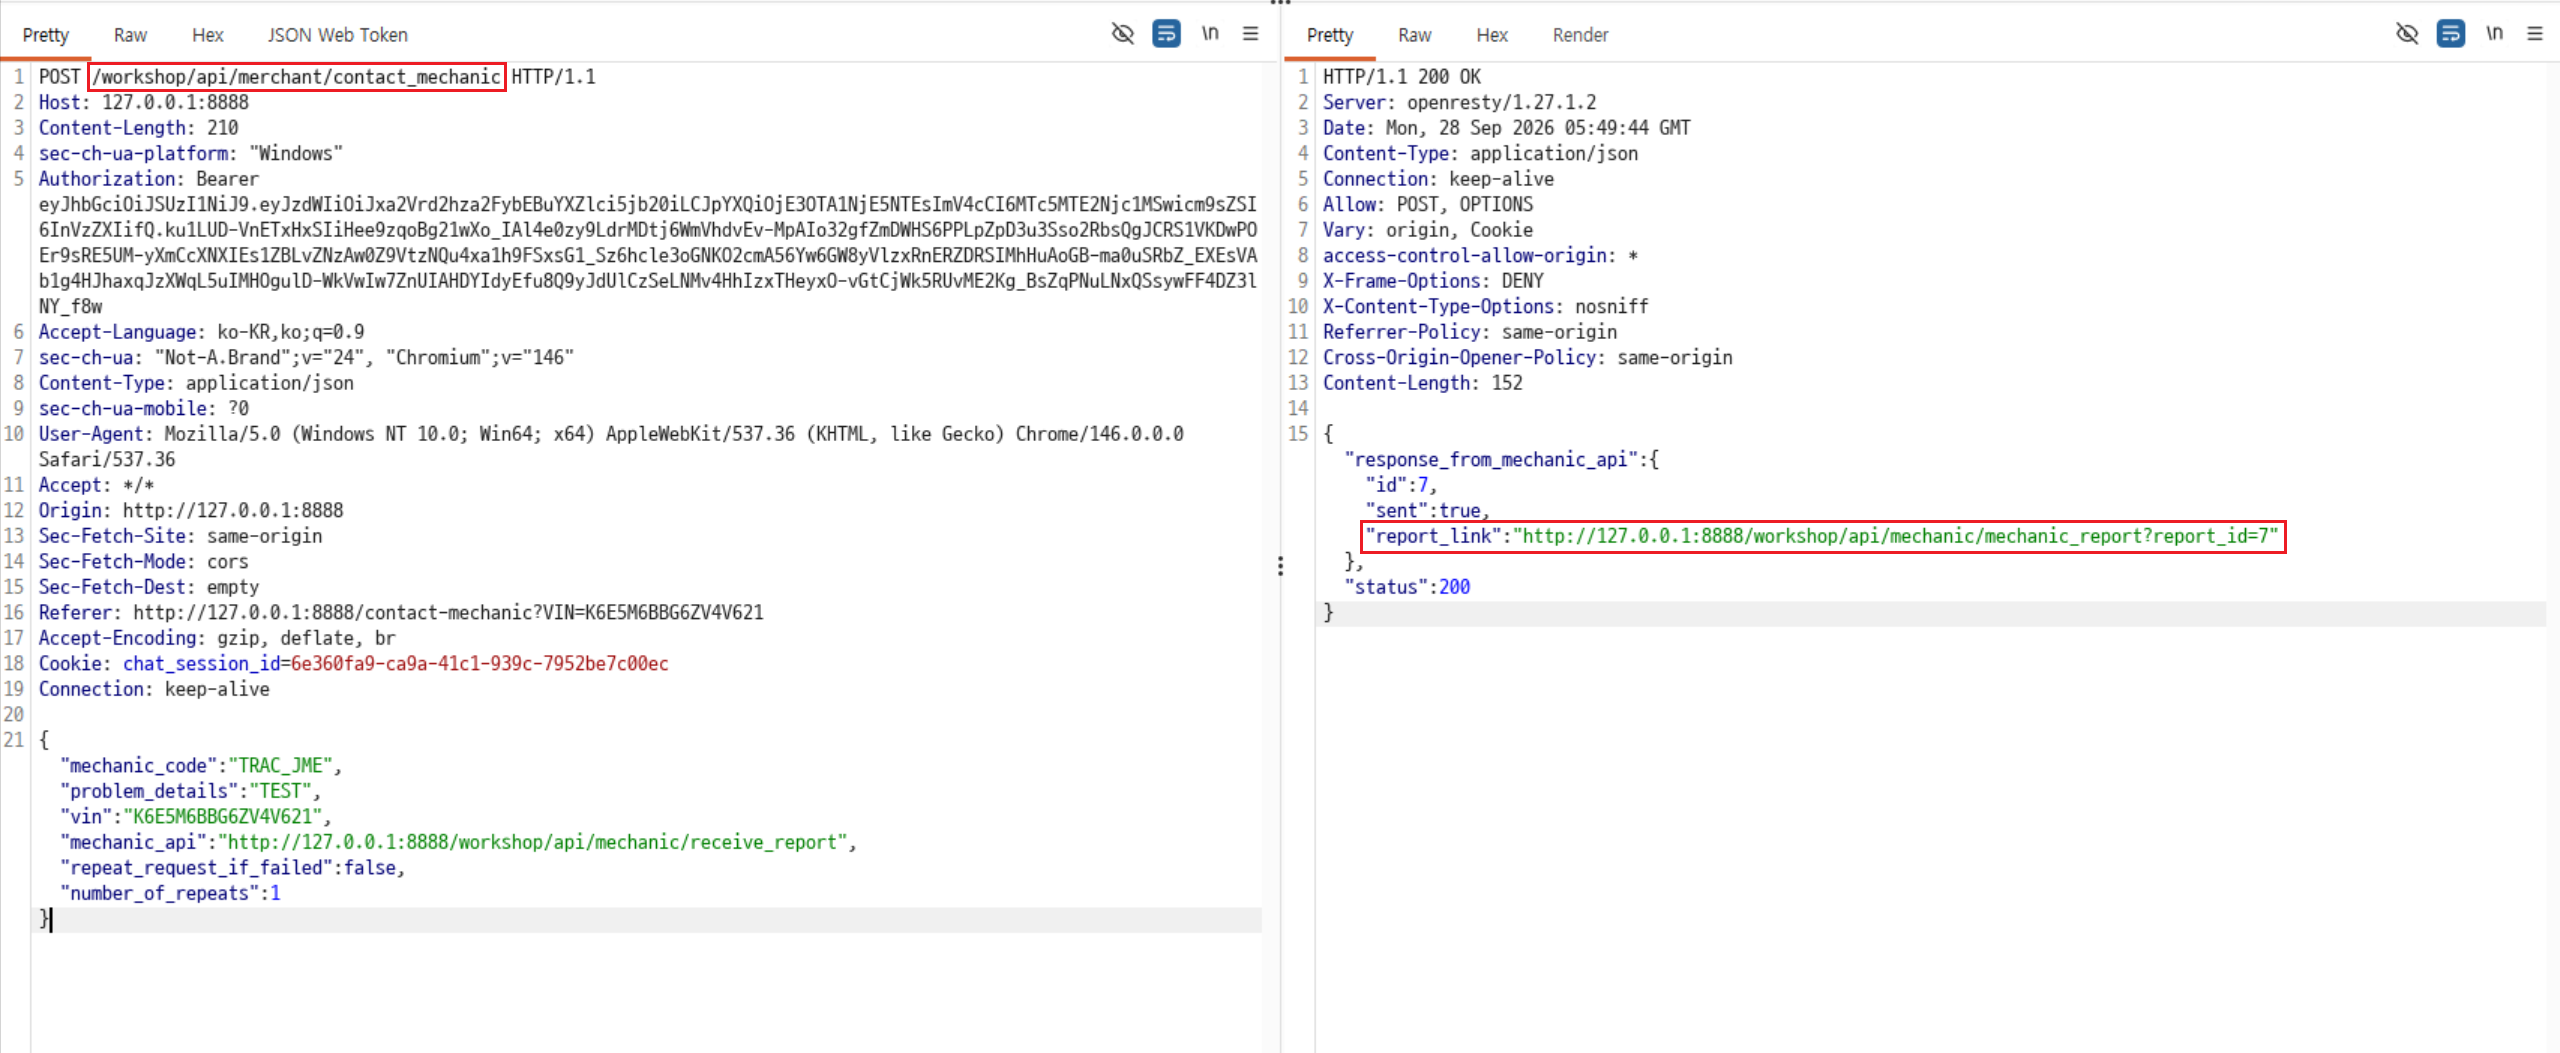This screenshot has width=2560, height=1053.
Task: Toggle show newlines \n in response pane
Action: pos(2494,34)
